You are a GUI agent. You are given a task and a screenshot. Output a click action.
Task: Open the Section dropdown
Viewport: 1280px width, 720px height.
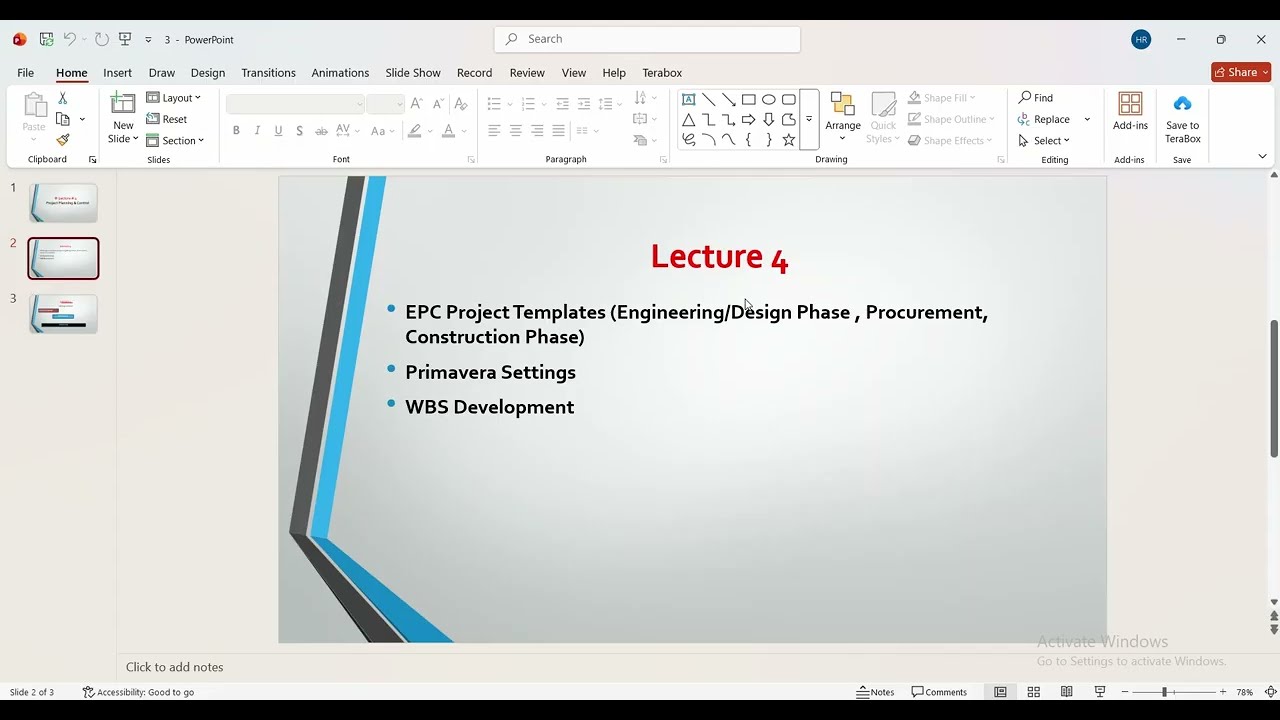coord(175,140)
